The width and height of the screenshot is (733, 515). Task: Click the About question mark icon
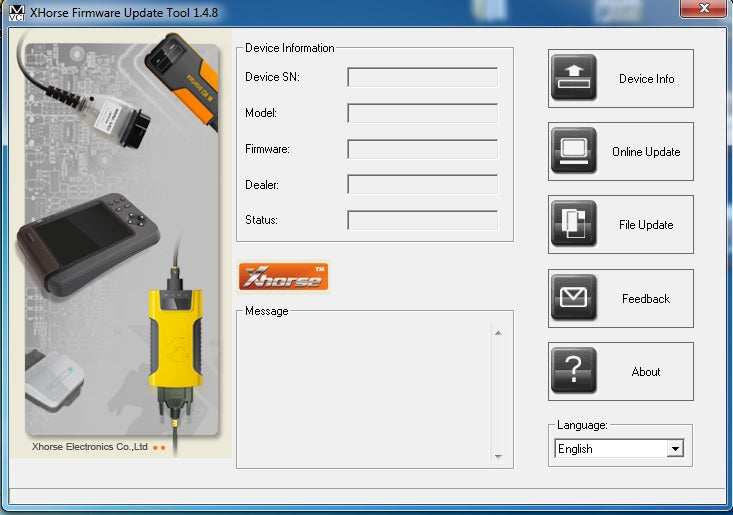point(574,370)
